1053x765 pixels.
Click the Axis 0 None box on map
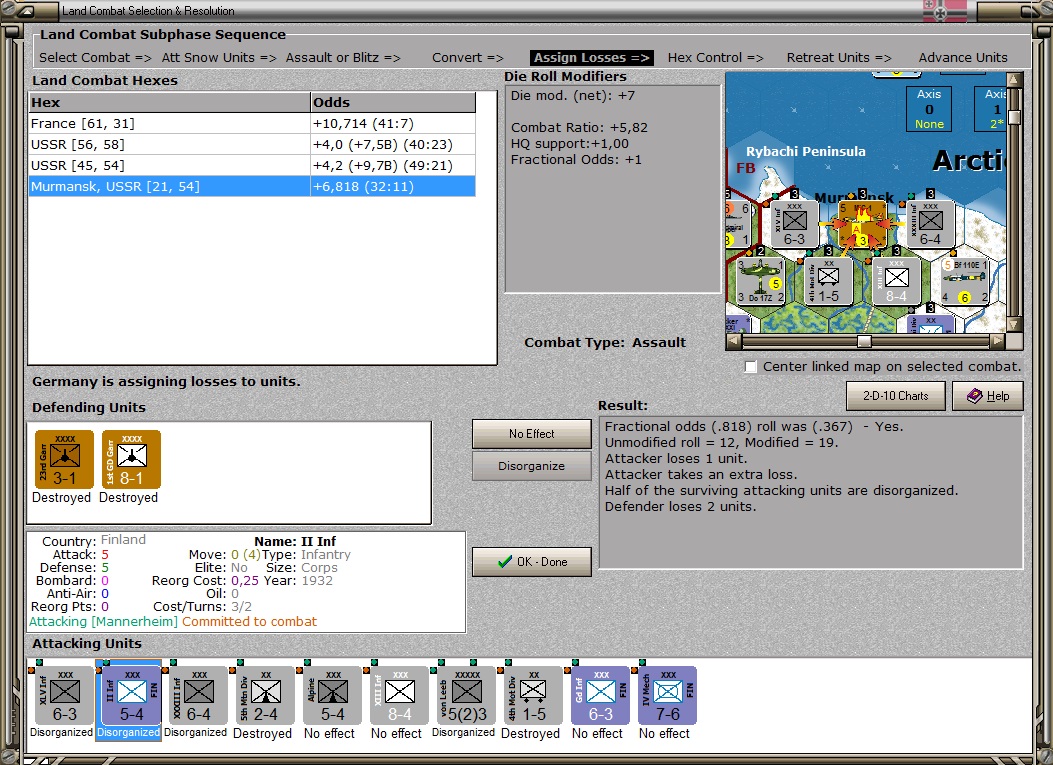click(929, 109)
